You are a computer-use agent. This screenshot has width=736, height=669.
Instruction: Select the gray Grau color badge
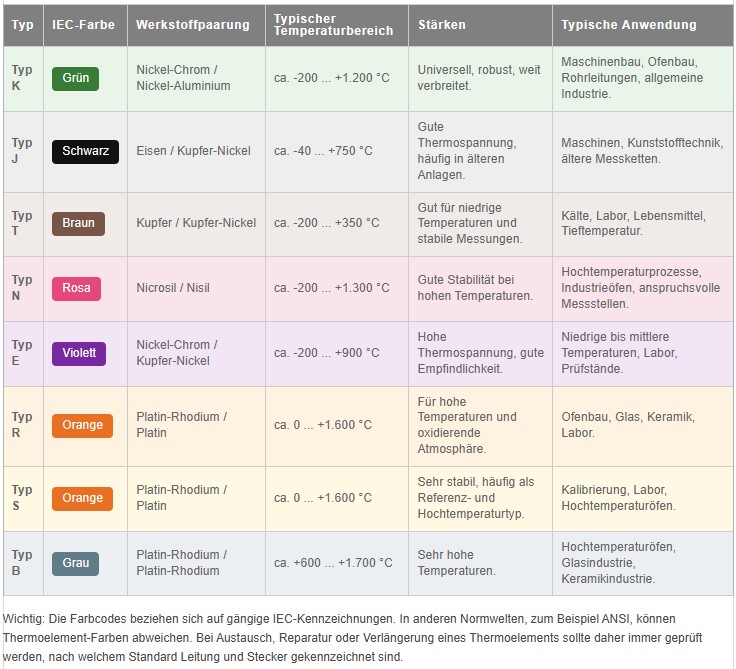(75, 563)
